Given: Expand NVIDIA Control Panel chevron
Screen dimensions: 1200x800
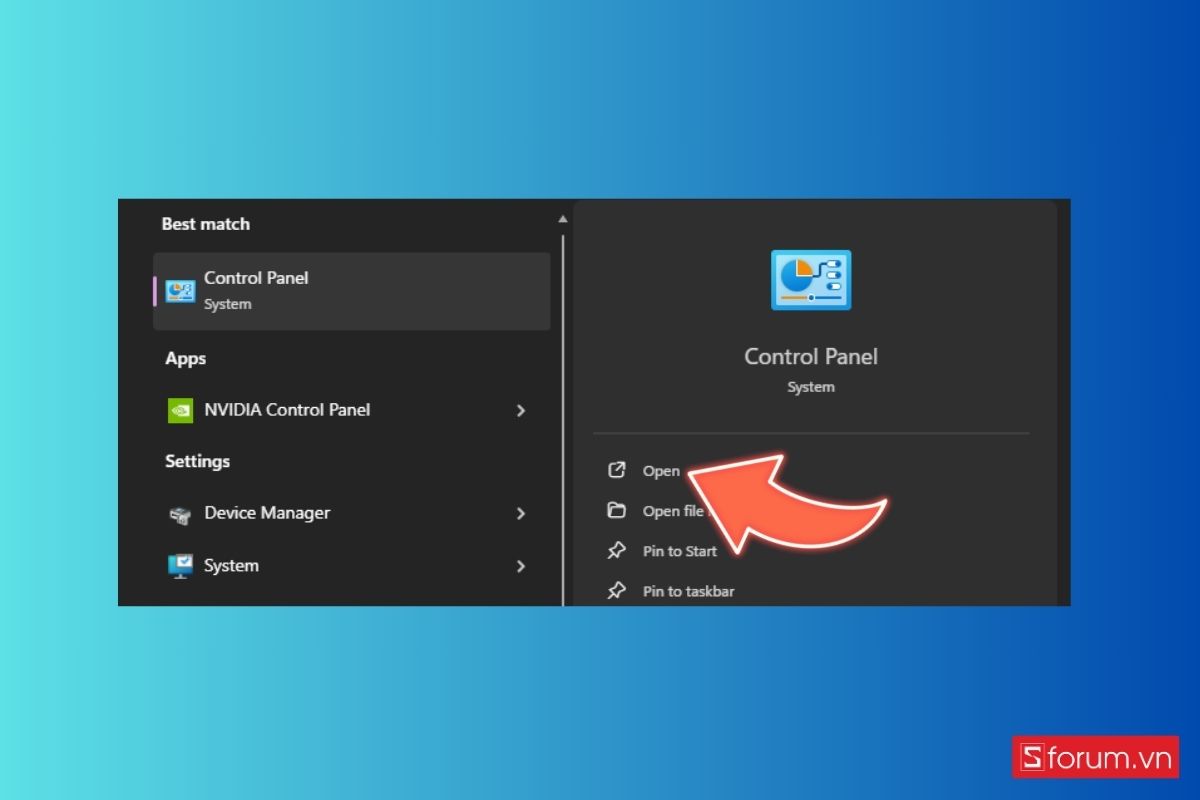Looking at the screenshot, I should [x=521, y=410].
